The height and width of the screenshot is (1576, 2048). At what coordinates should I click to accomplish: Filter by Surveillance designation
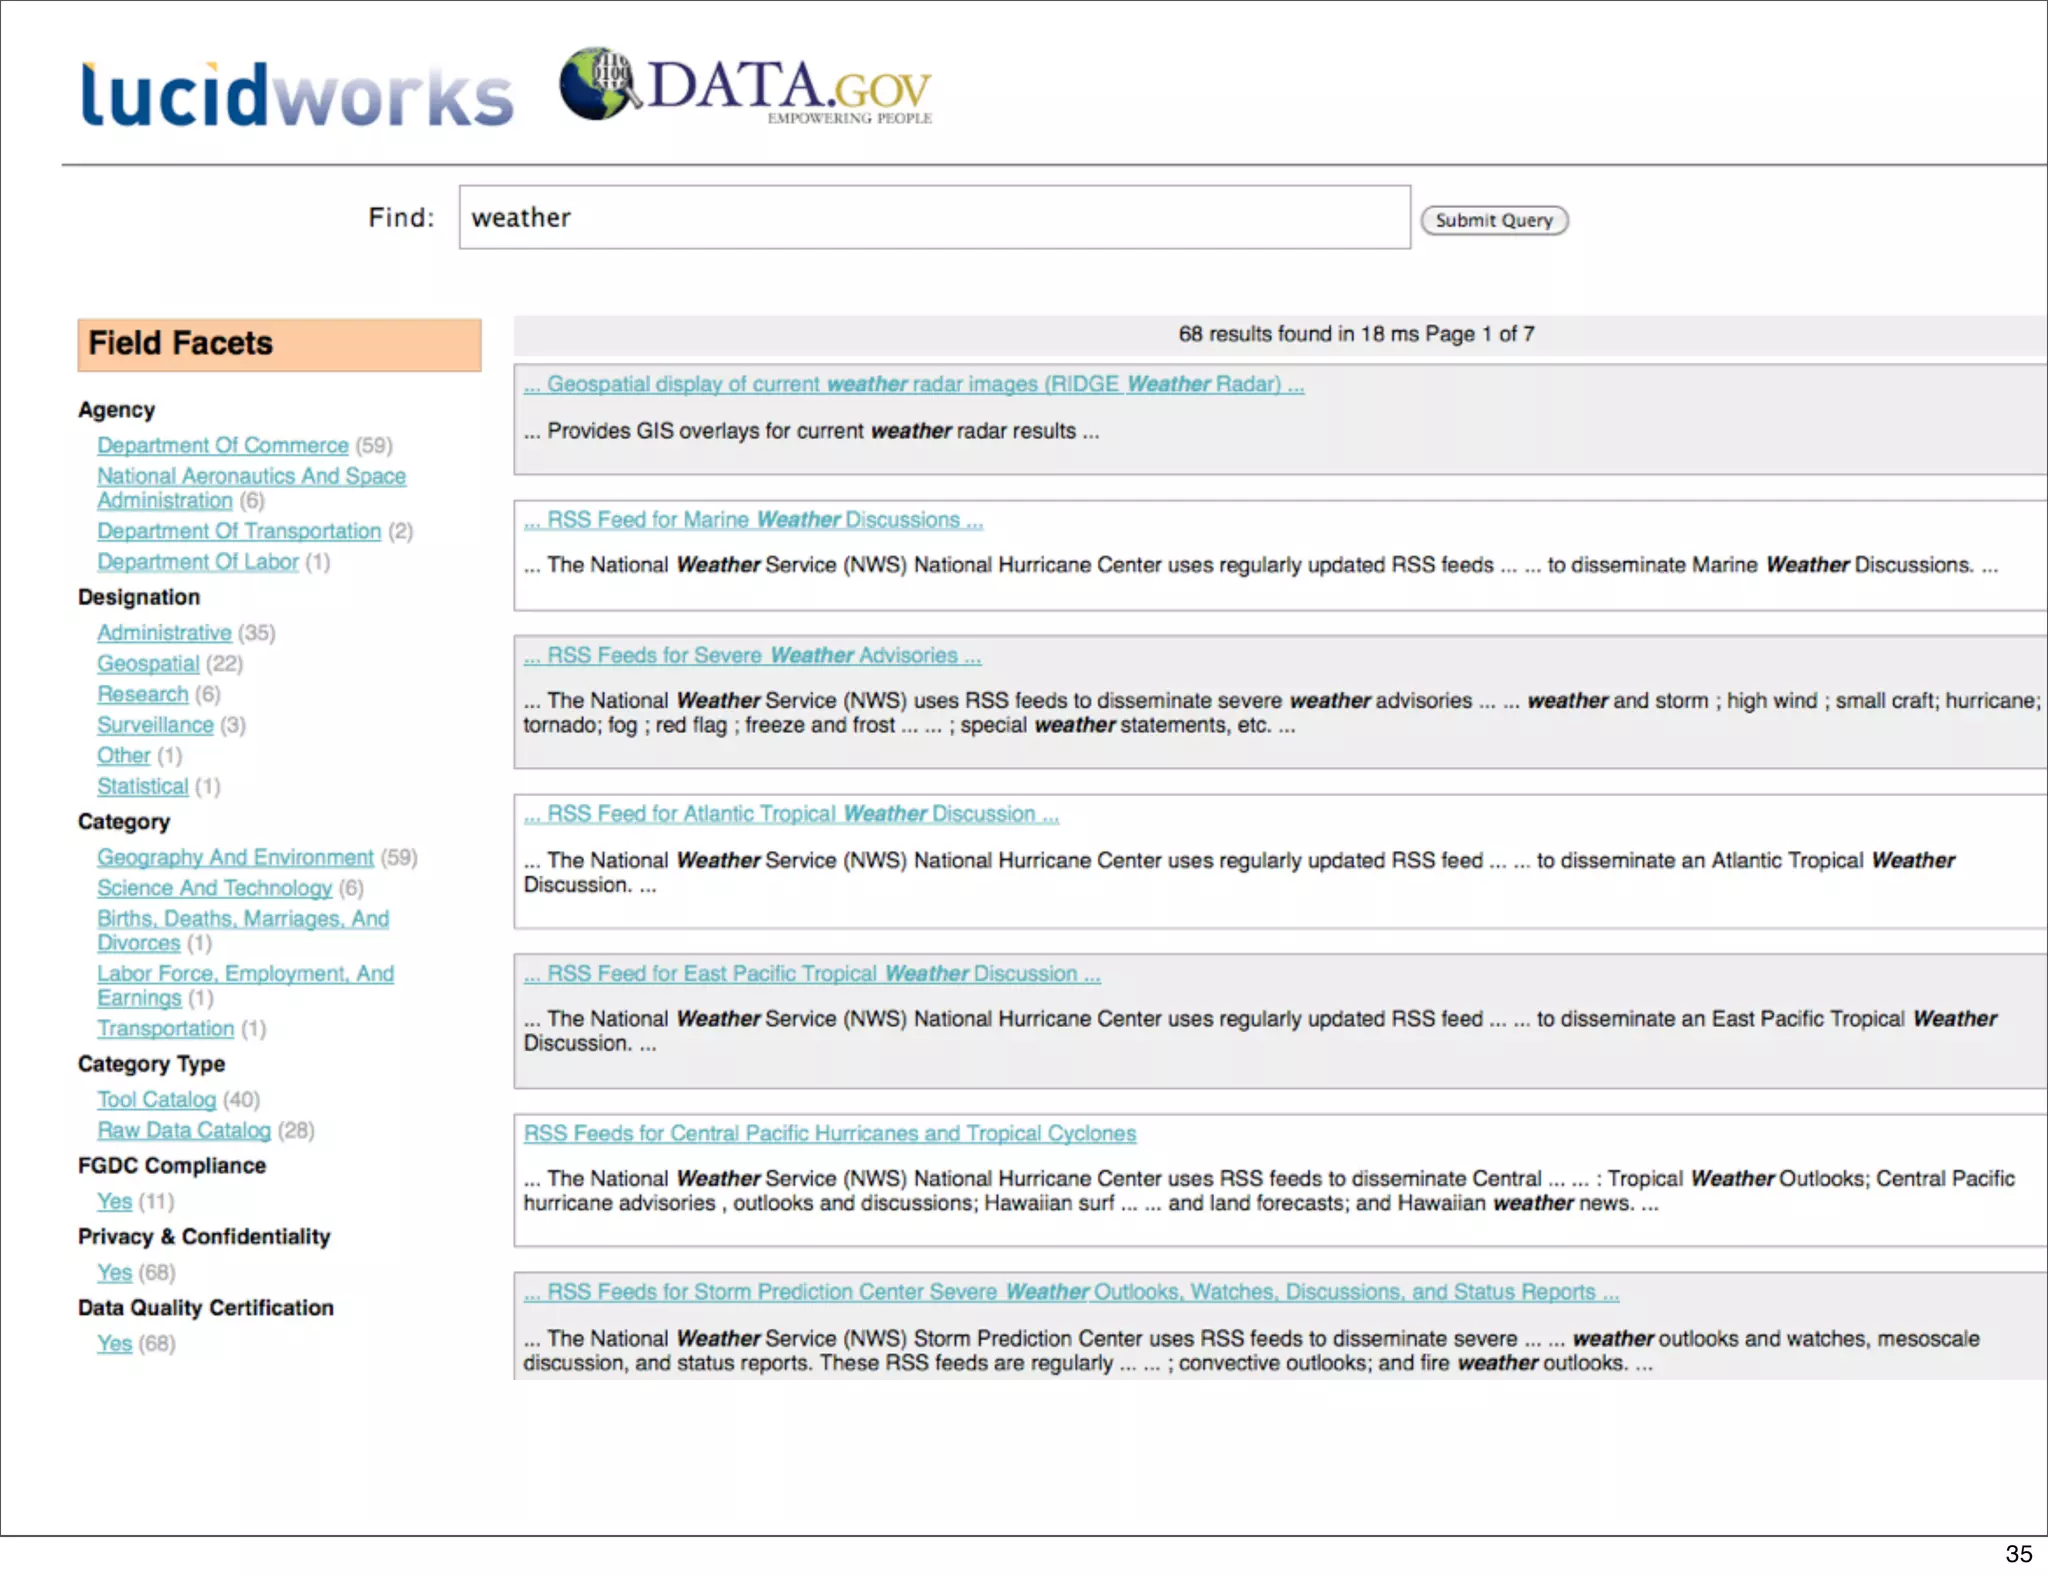click(155, 725)
